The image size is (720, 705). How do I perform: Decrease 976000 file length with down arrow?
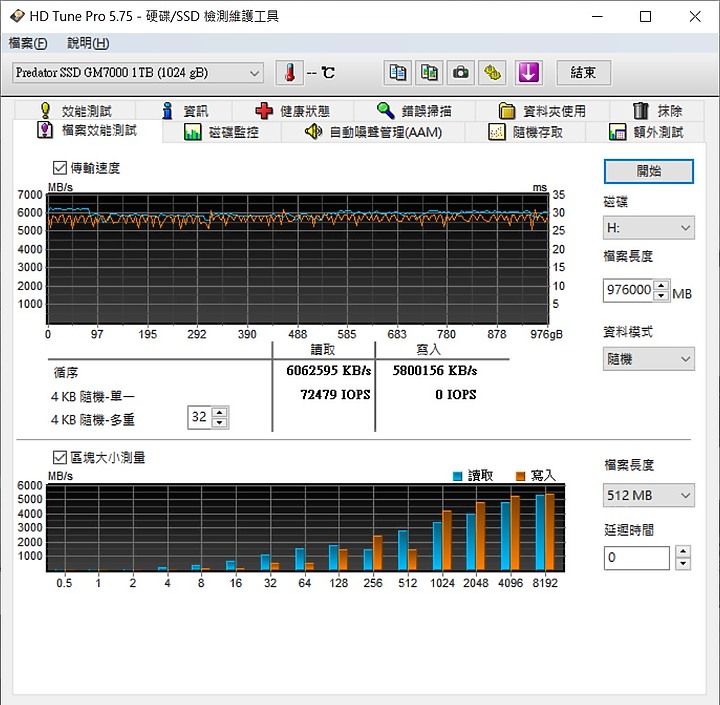click(x=661, y=295)
